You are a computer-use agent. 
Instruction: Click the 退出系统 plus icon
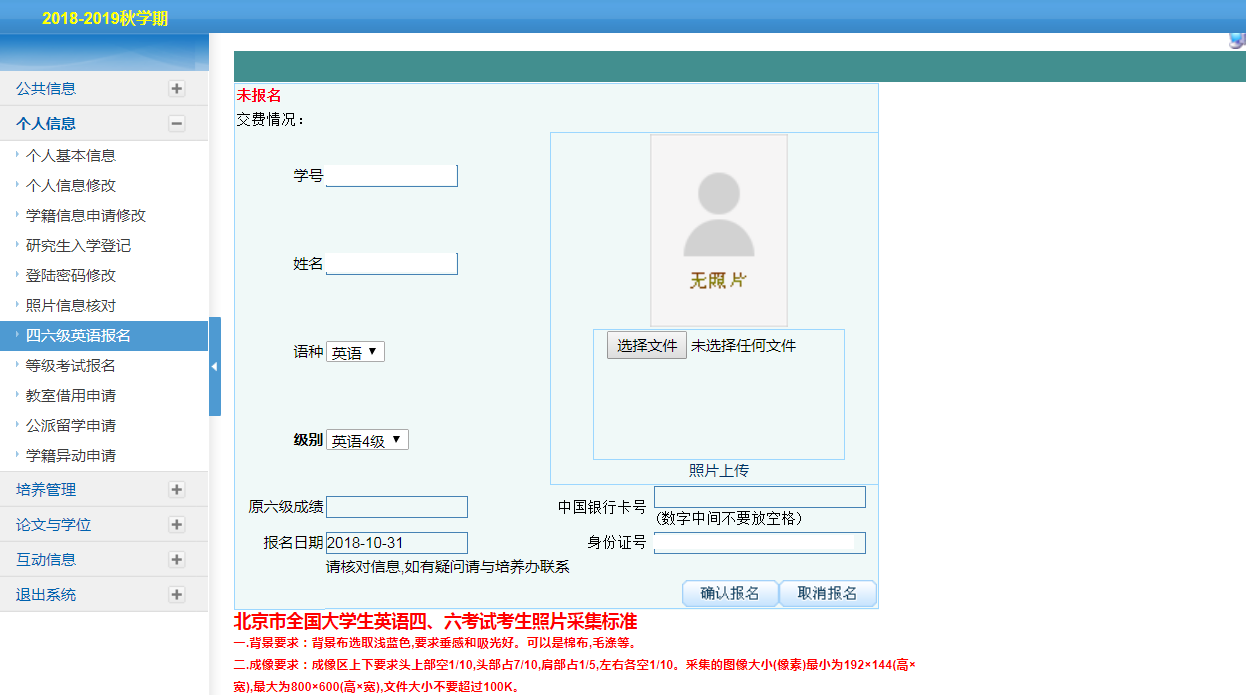point(177,594)
